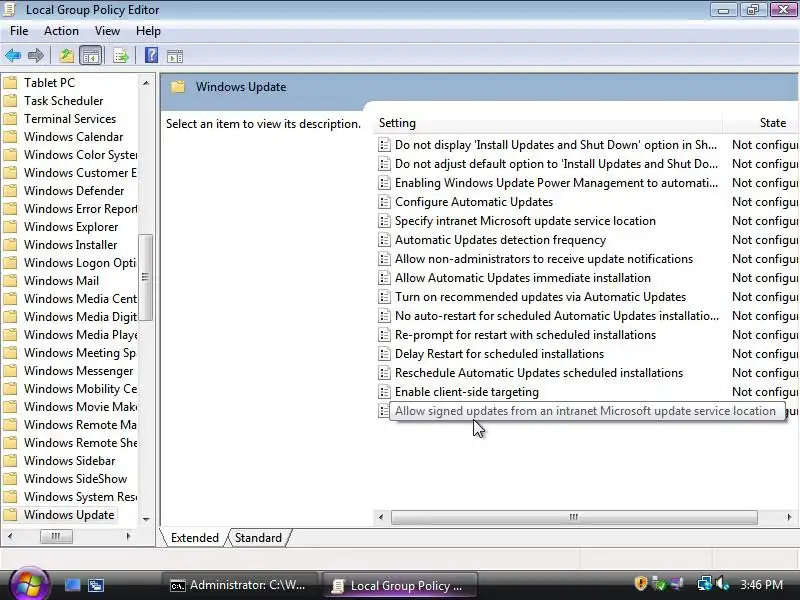Click the tree pane vertical scrollbar thumb

point(146,278)
